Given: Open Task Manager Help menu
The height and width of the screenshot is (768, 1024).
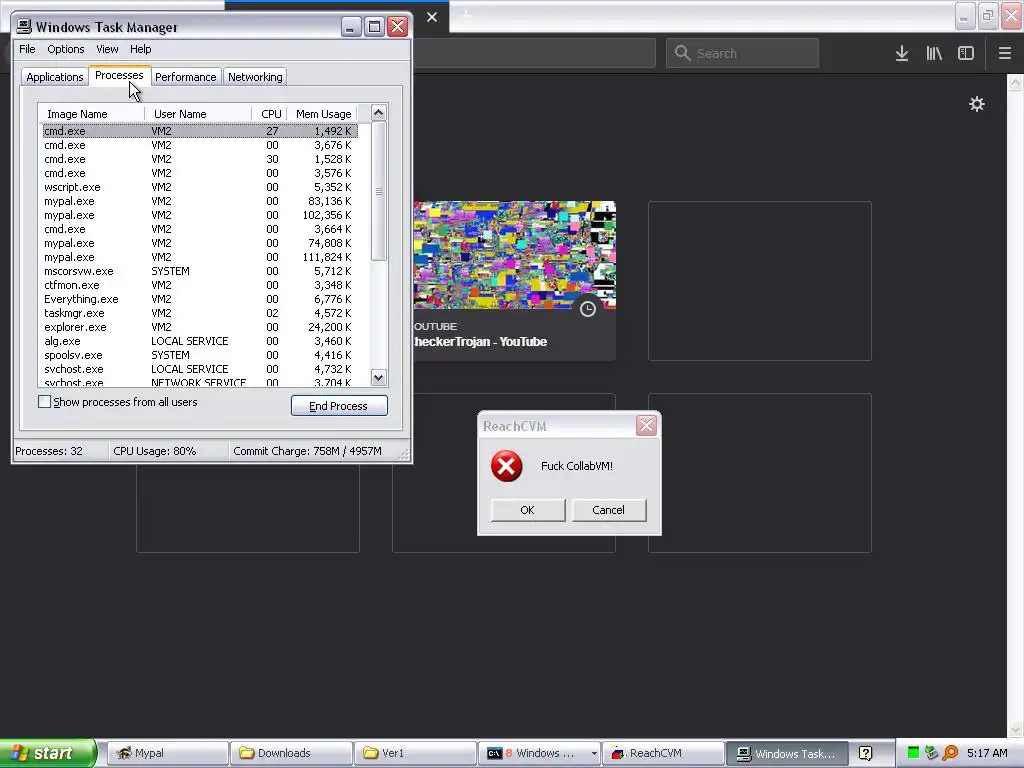Looking at the screenshot, I should pyautogui.click(x=140, y=49).
